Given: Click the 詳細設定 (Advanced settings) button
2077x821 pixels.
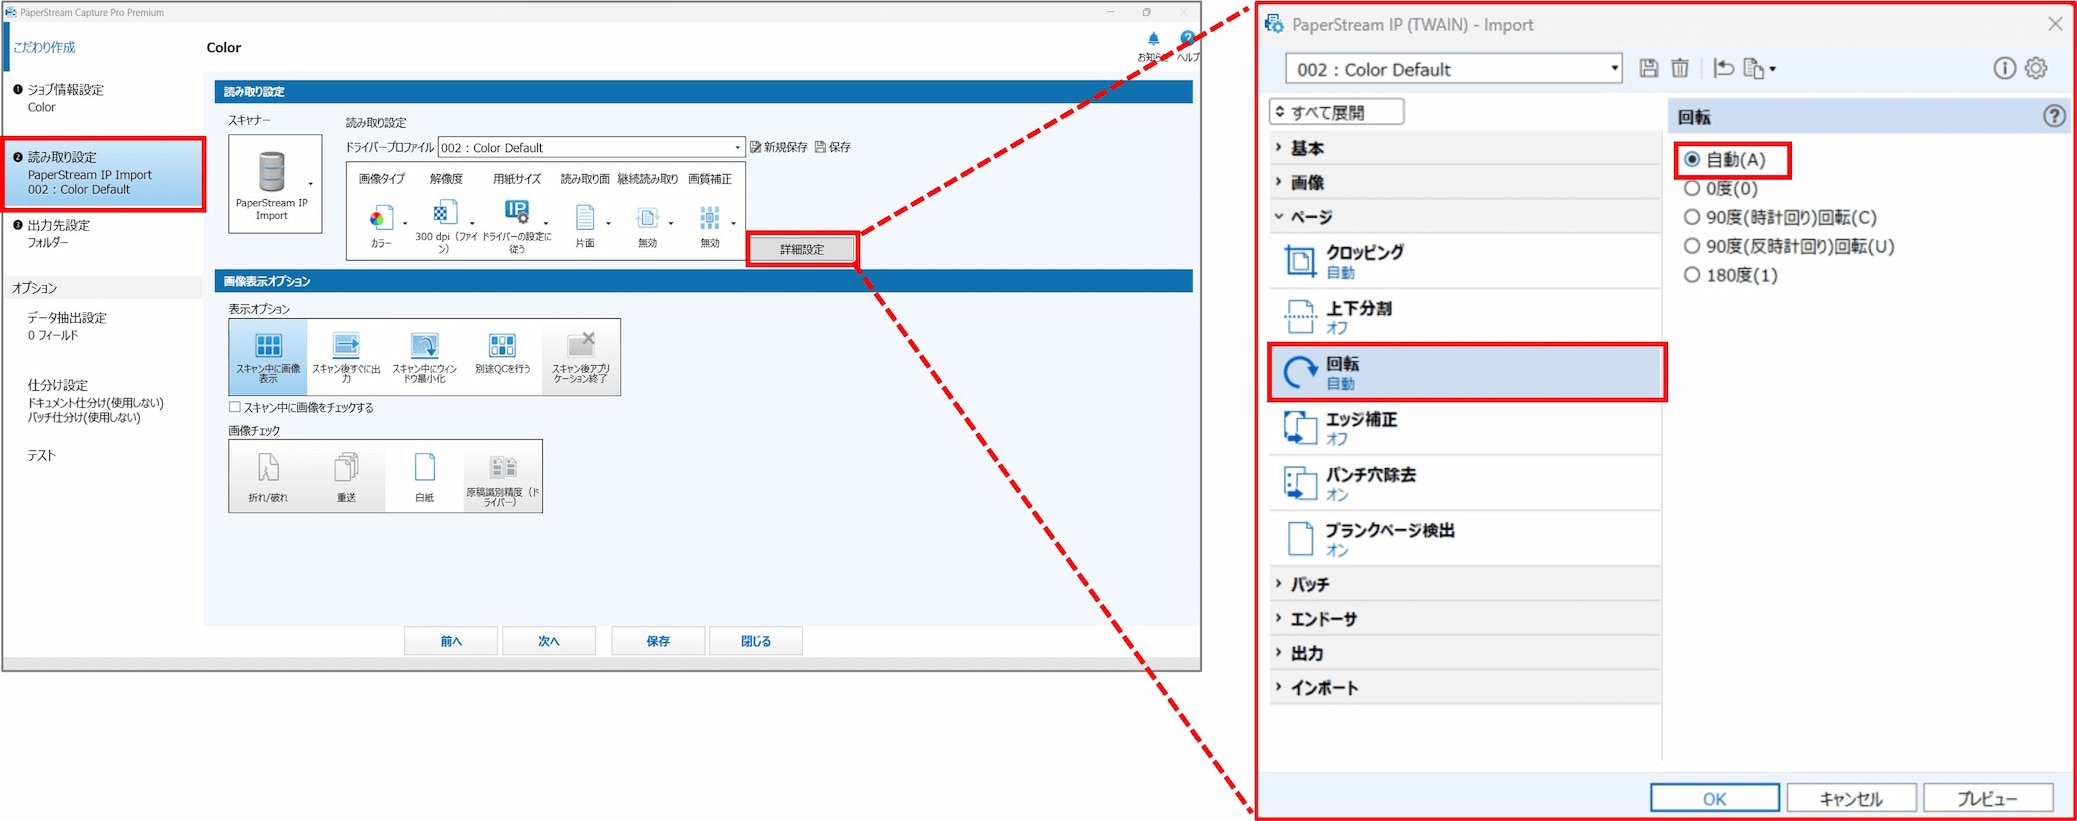Looking at the screenshot, I should pyautogui.click(x=802, y=249).
